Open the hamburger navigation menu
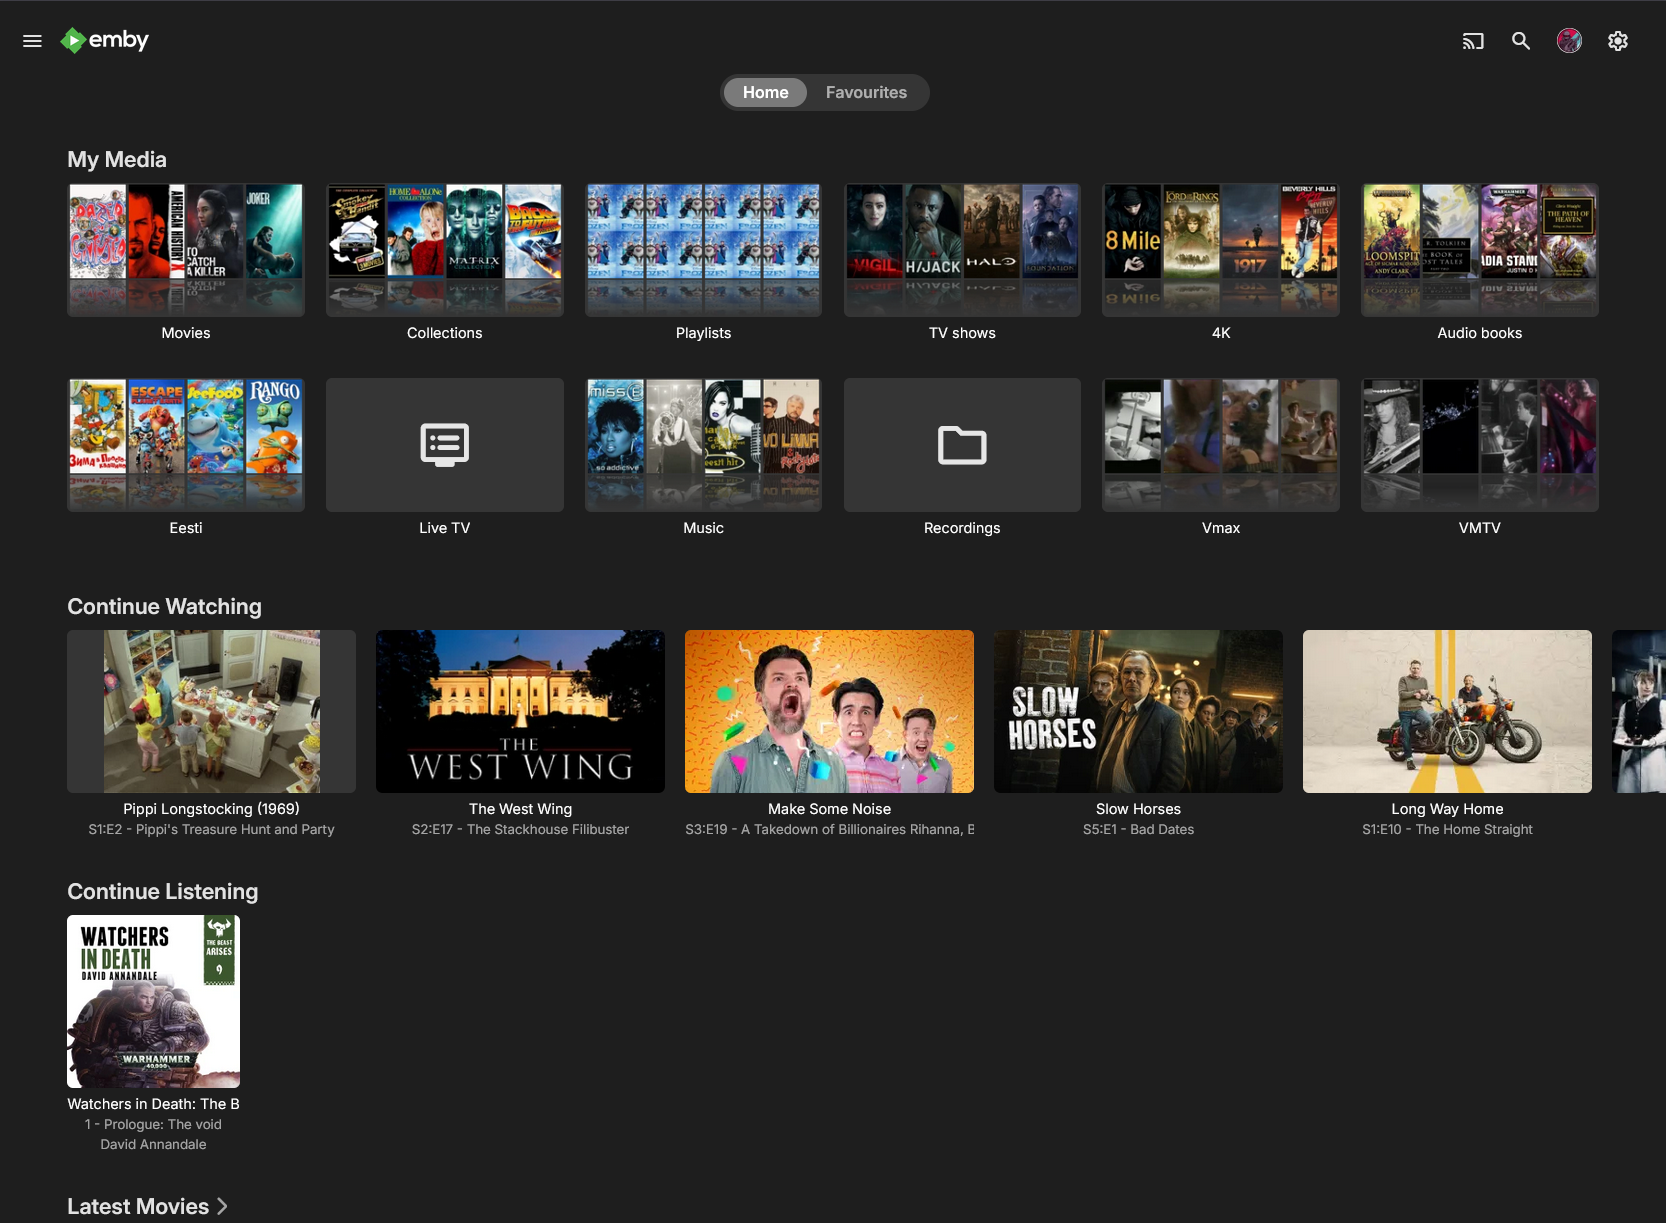Screen dimensions: 1666x1223 click(x=32, y=41)
